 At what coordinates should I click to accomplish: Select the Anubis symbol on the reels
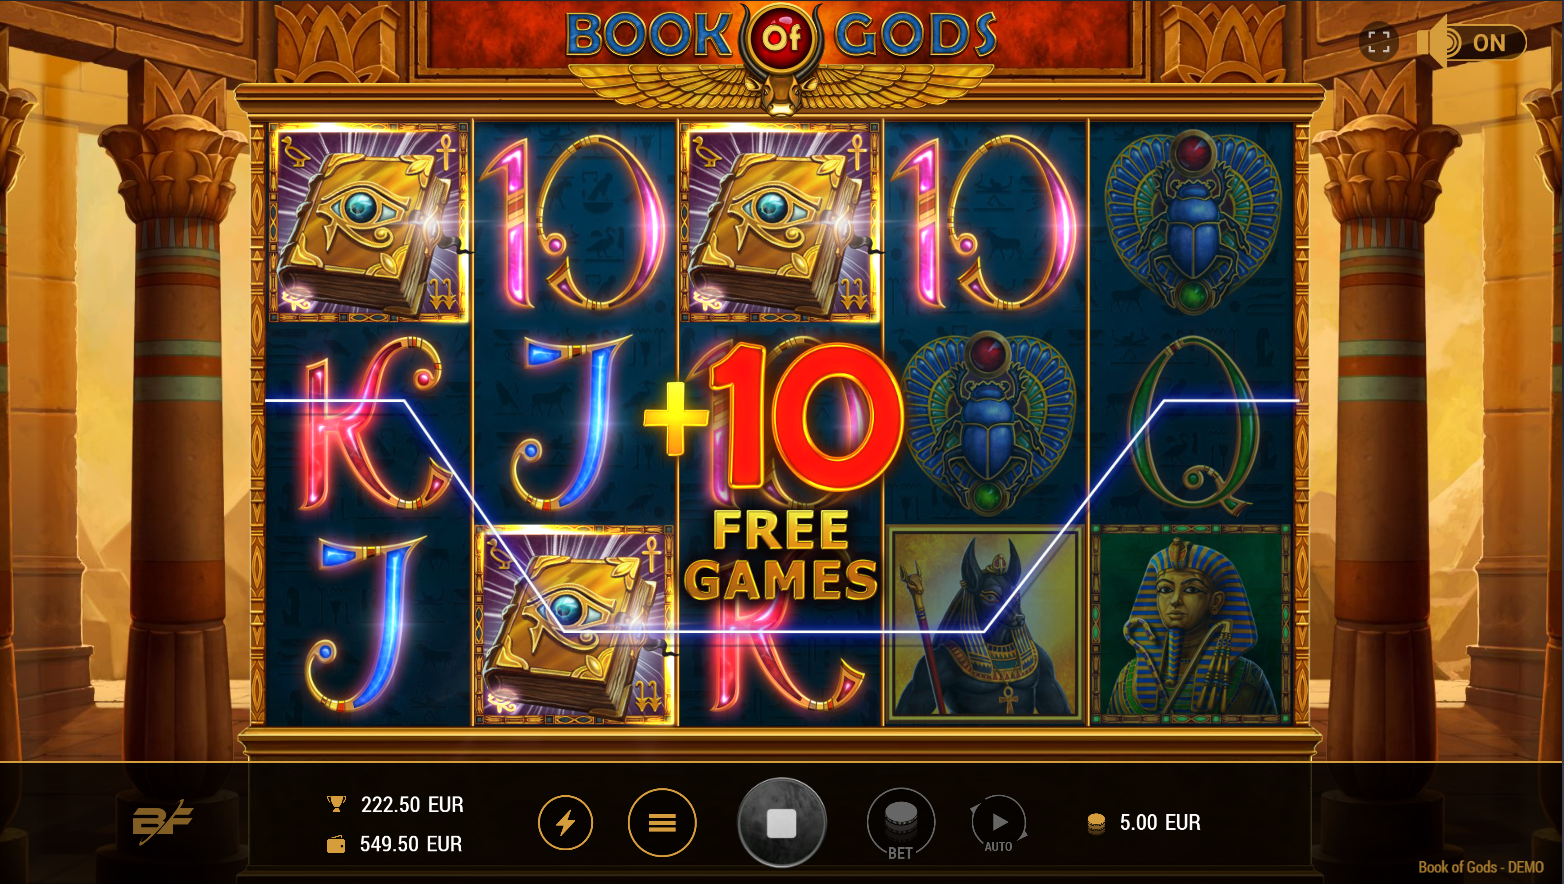985,625
